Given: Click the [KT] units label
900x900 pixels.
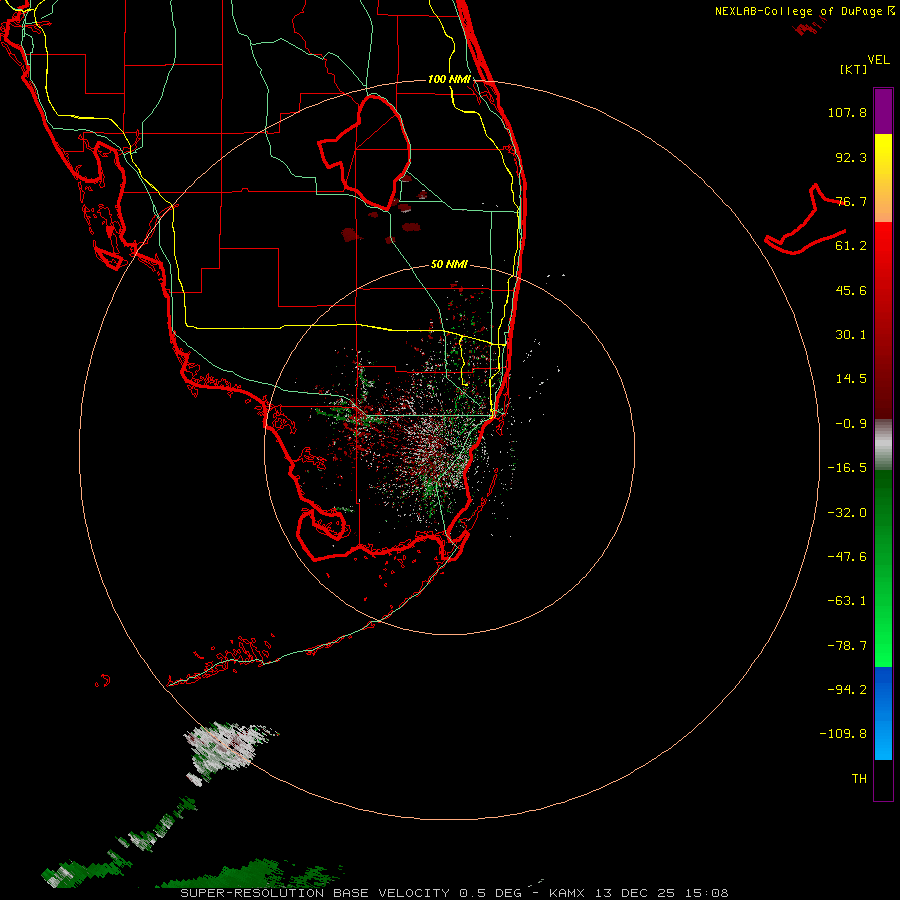Looking at the screenshot, I should click(x=854, y=69).
